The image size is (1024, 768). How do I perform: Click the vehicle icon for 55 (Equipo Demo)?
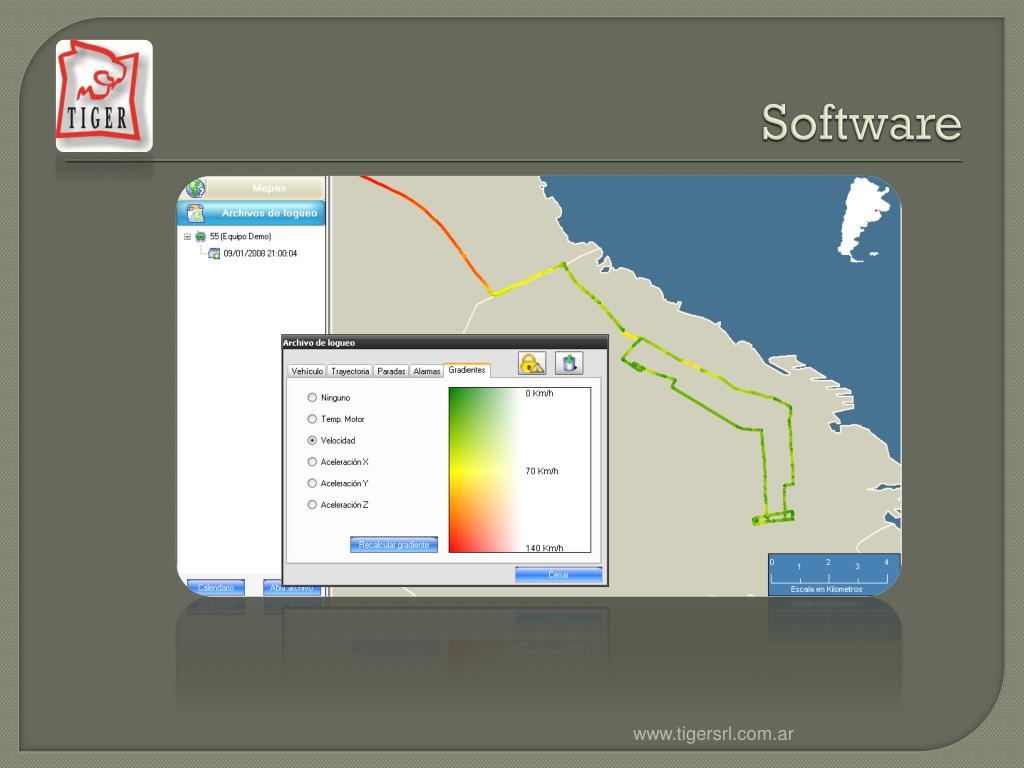point(200,236)
